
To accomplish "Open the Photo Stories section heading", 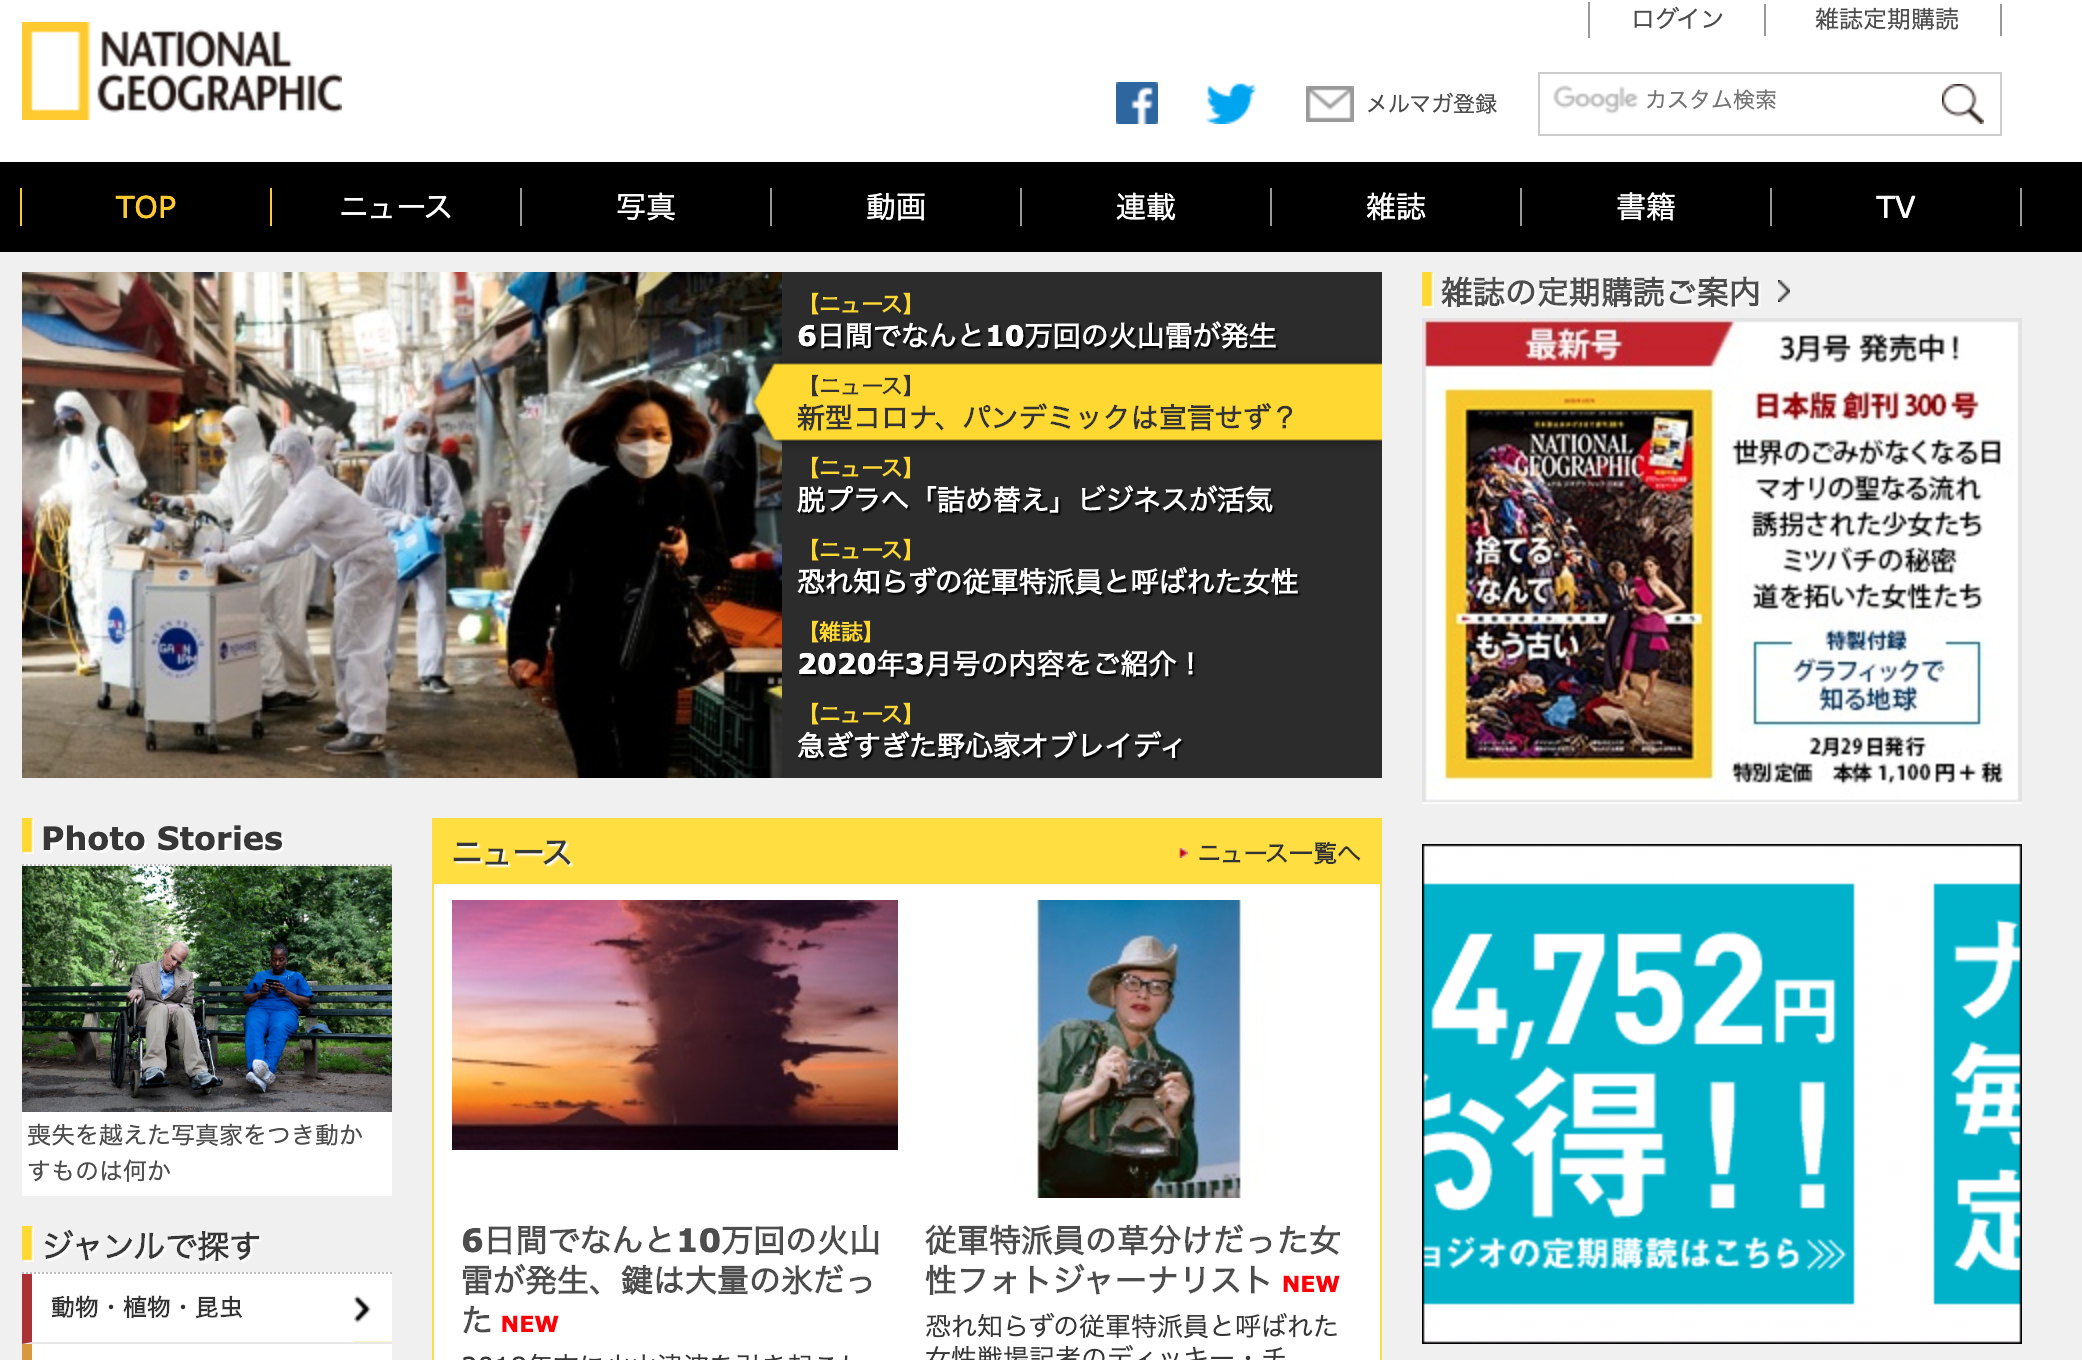I will (162, 838).
